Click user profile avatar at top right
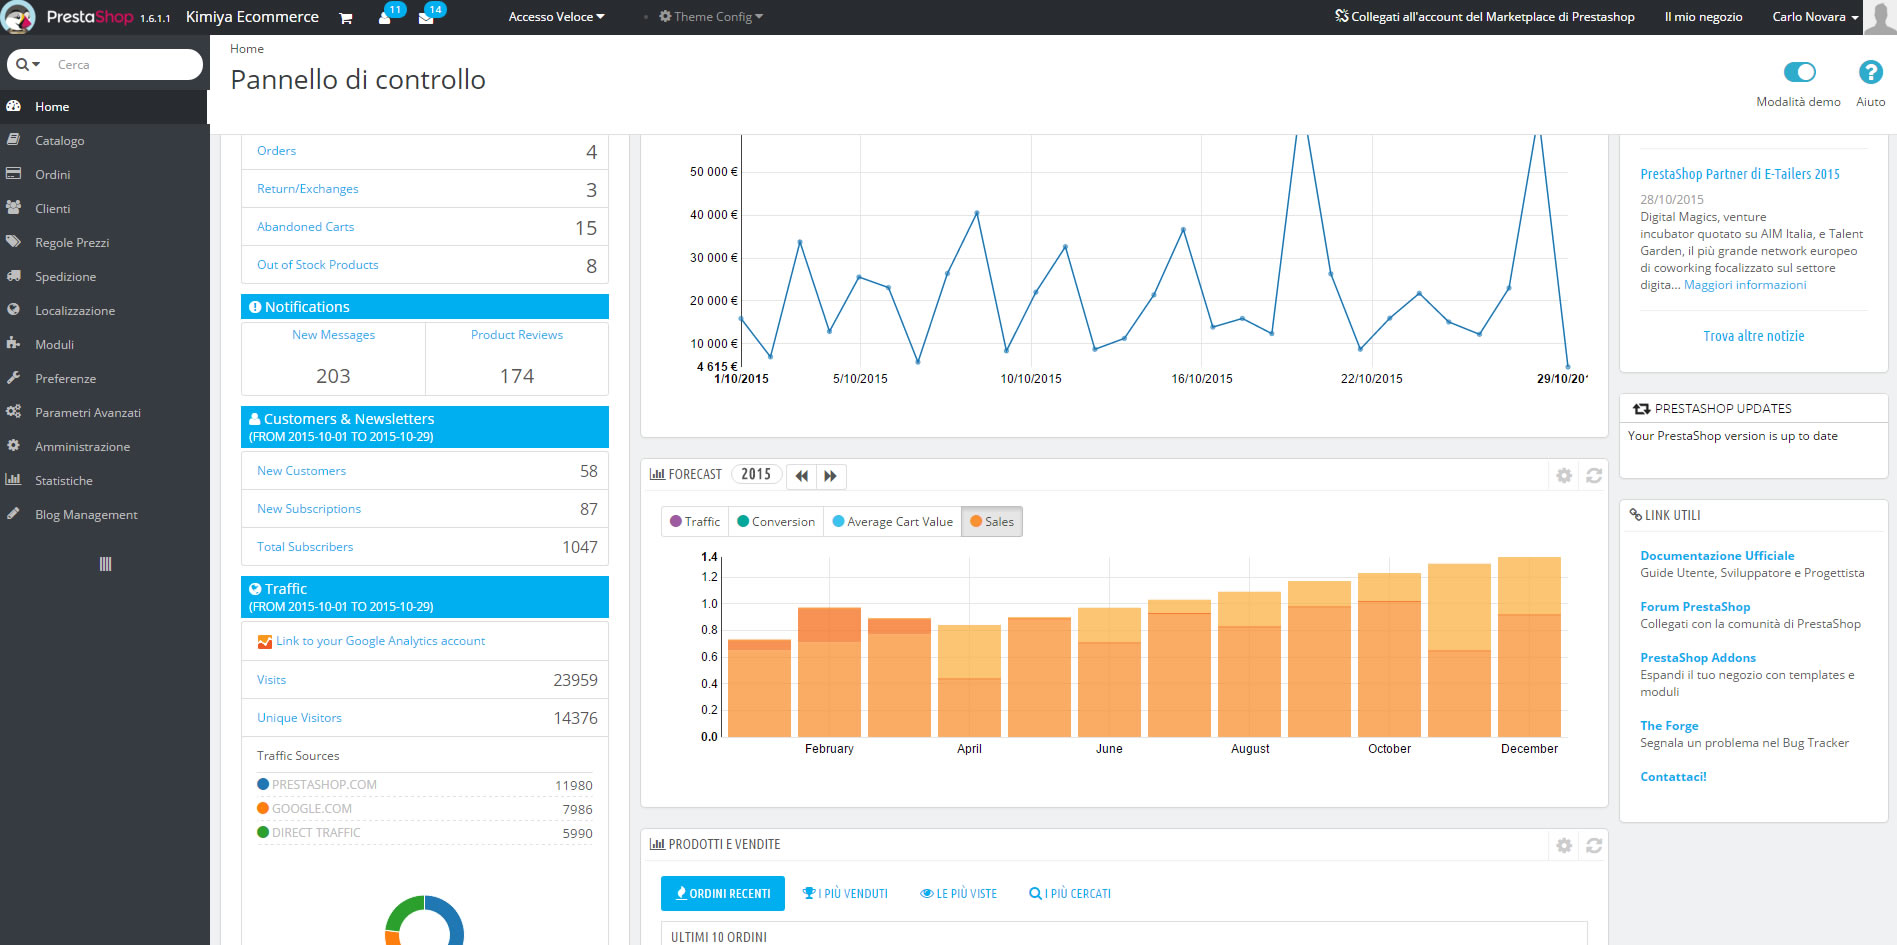 tap(1879, 17)
